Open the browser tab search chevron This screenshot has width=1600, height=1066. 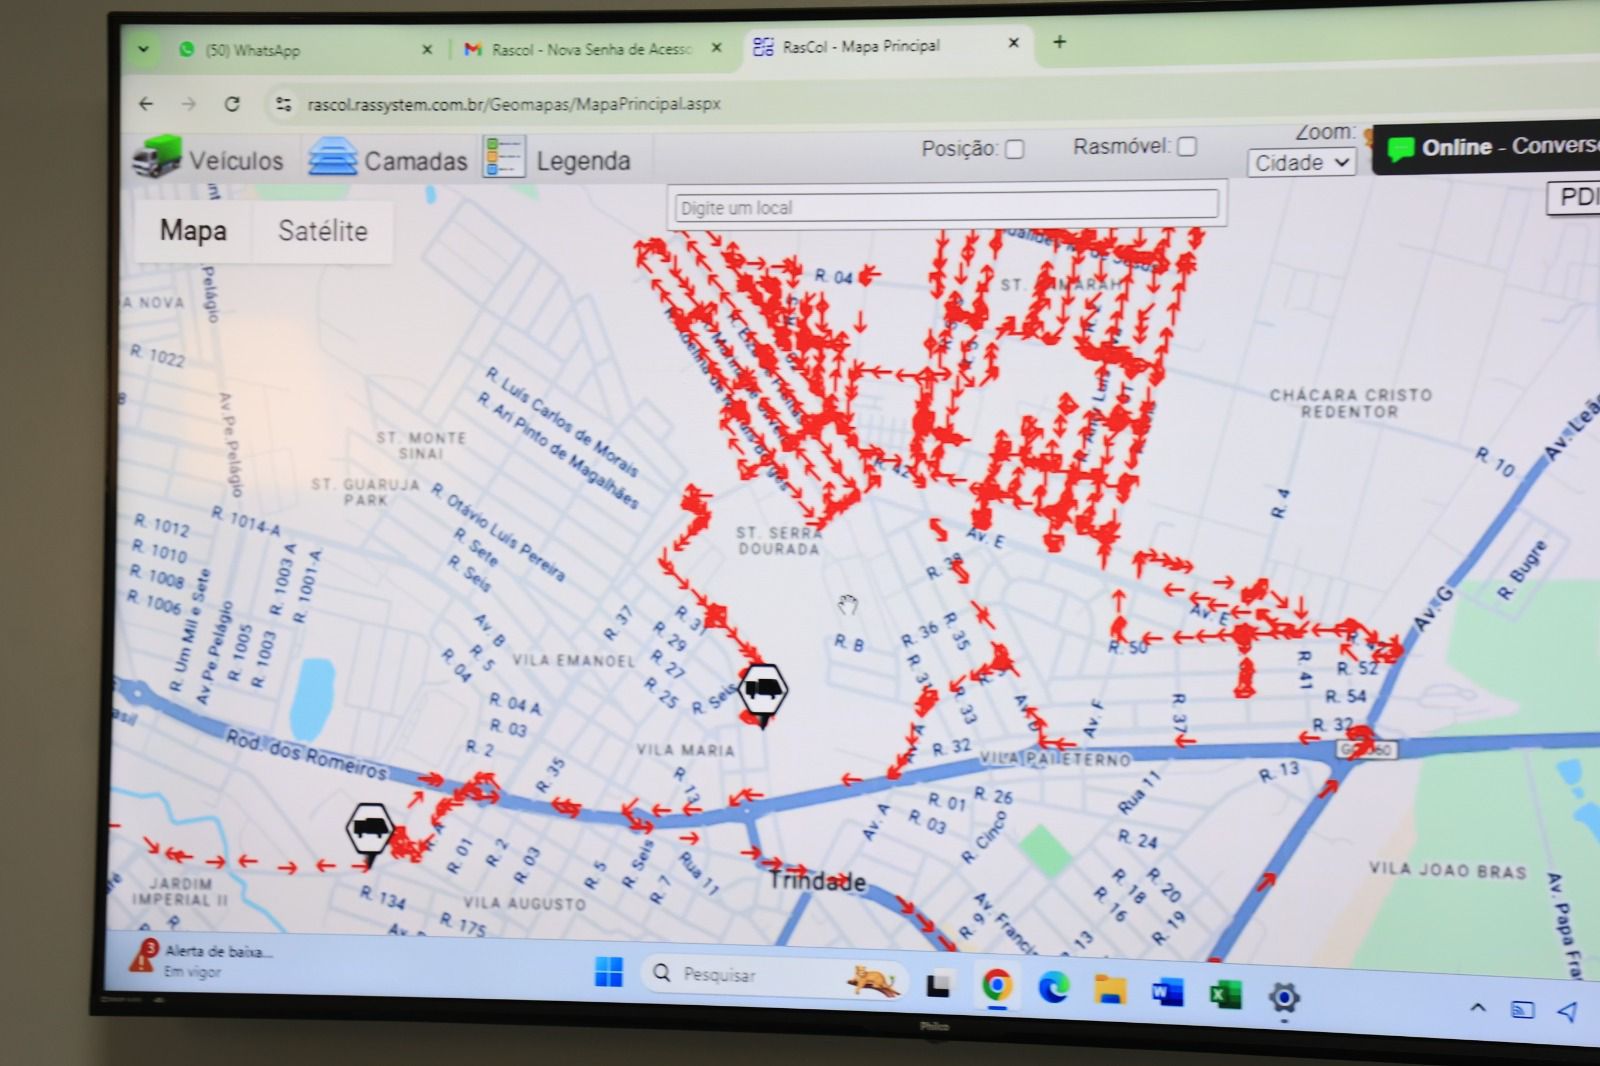pos(144,49)
